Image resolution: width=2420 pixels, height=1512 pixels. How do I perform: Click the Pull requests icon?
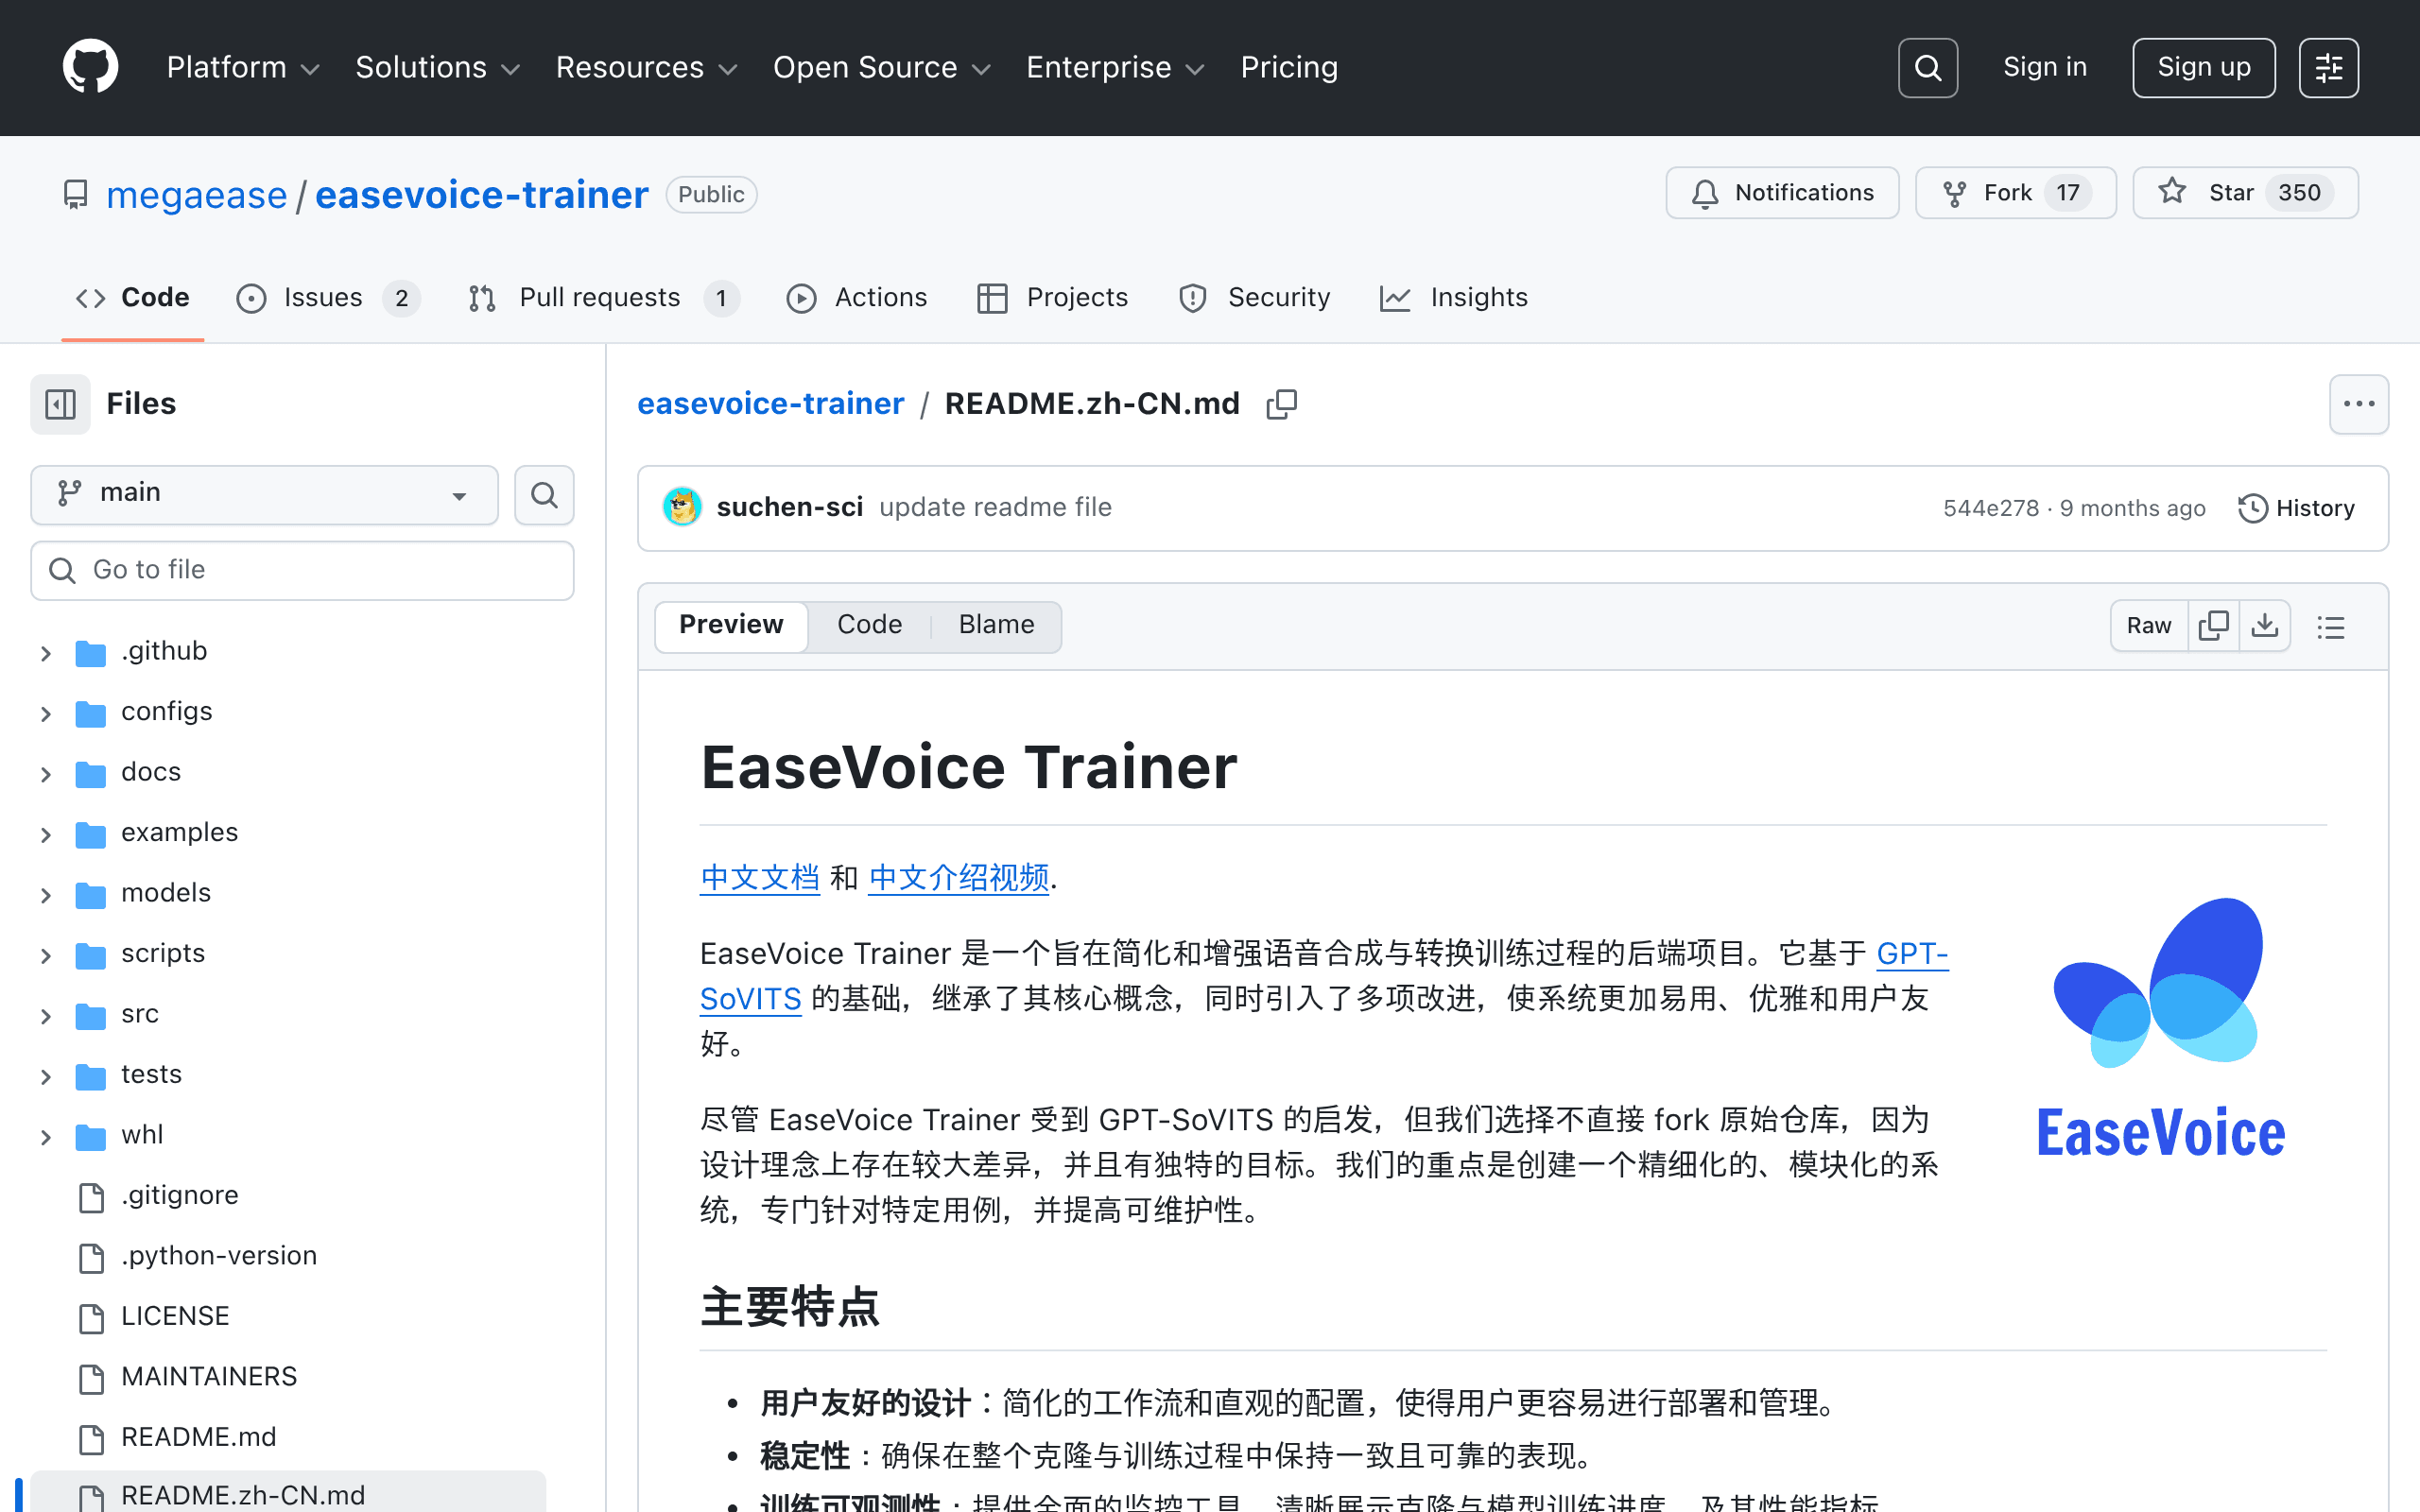tap(482, 298)
